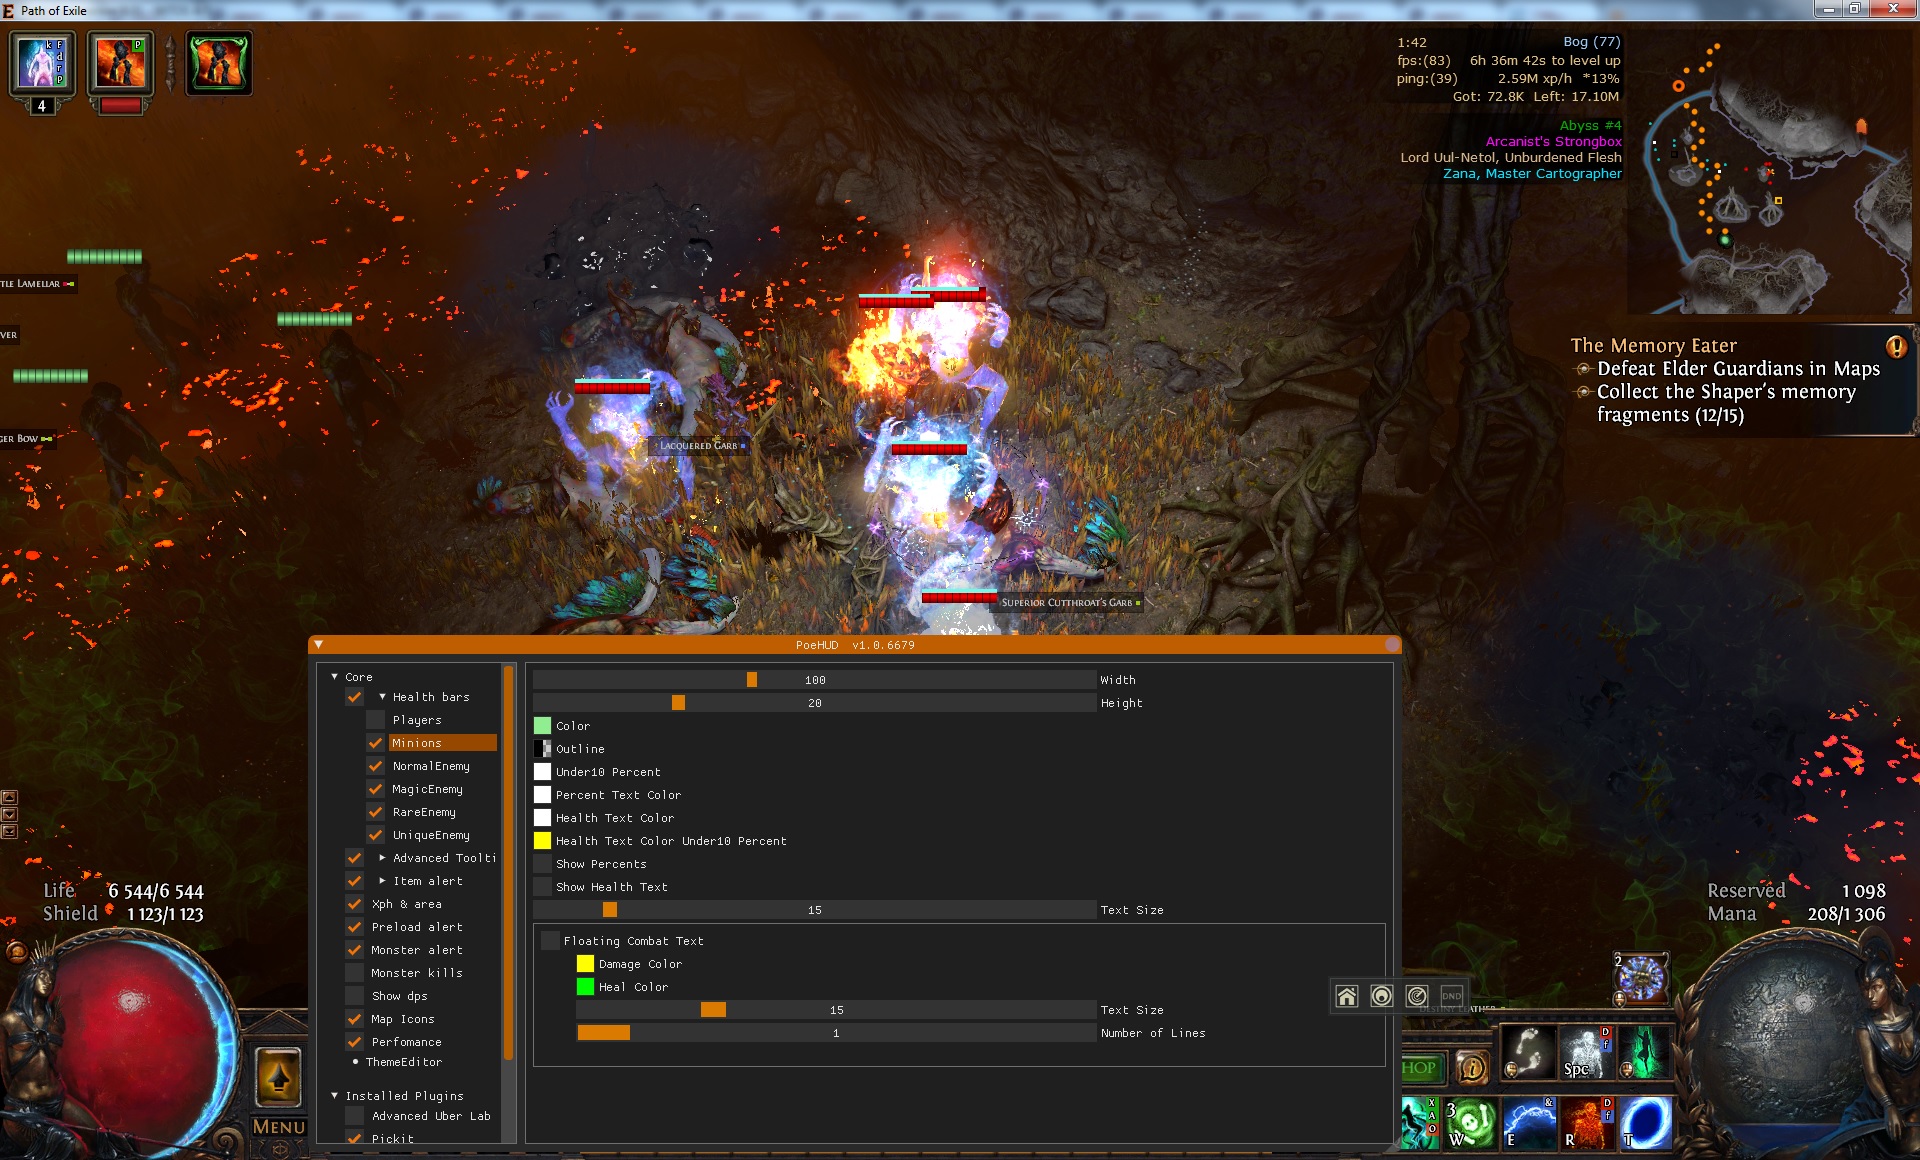This screenshot has height=1160, width=1920.
Task: Select the W skull-and-bone skill icon
Action: coord(1470,1122)
